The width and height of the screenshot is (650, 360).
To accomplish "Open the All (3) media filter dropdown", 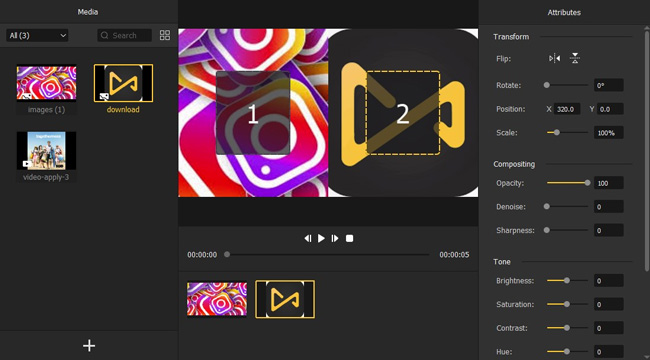I will (37, 36).
